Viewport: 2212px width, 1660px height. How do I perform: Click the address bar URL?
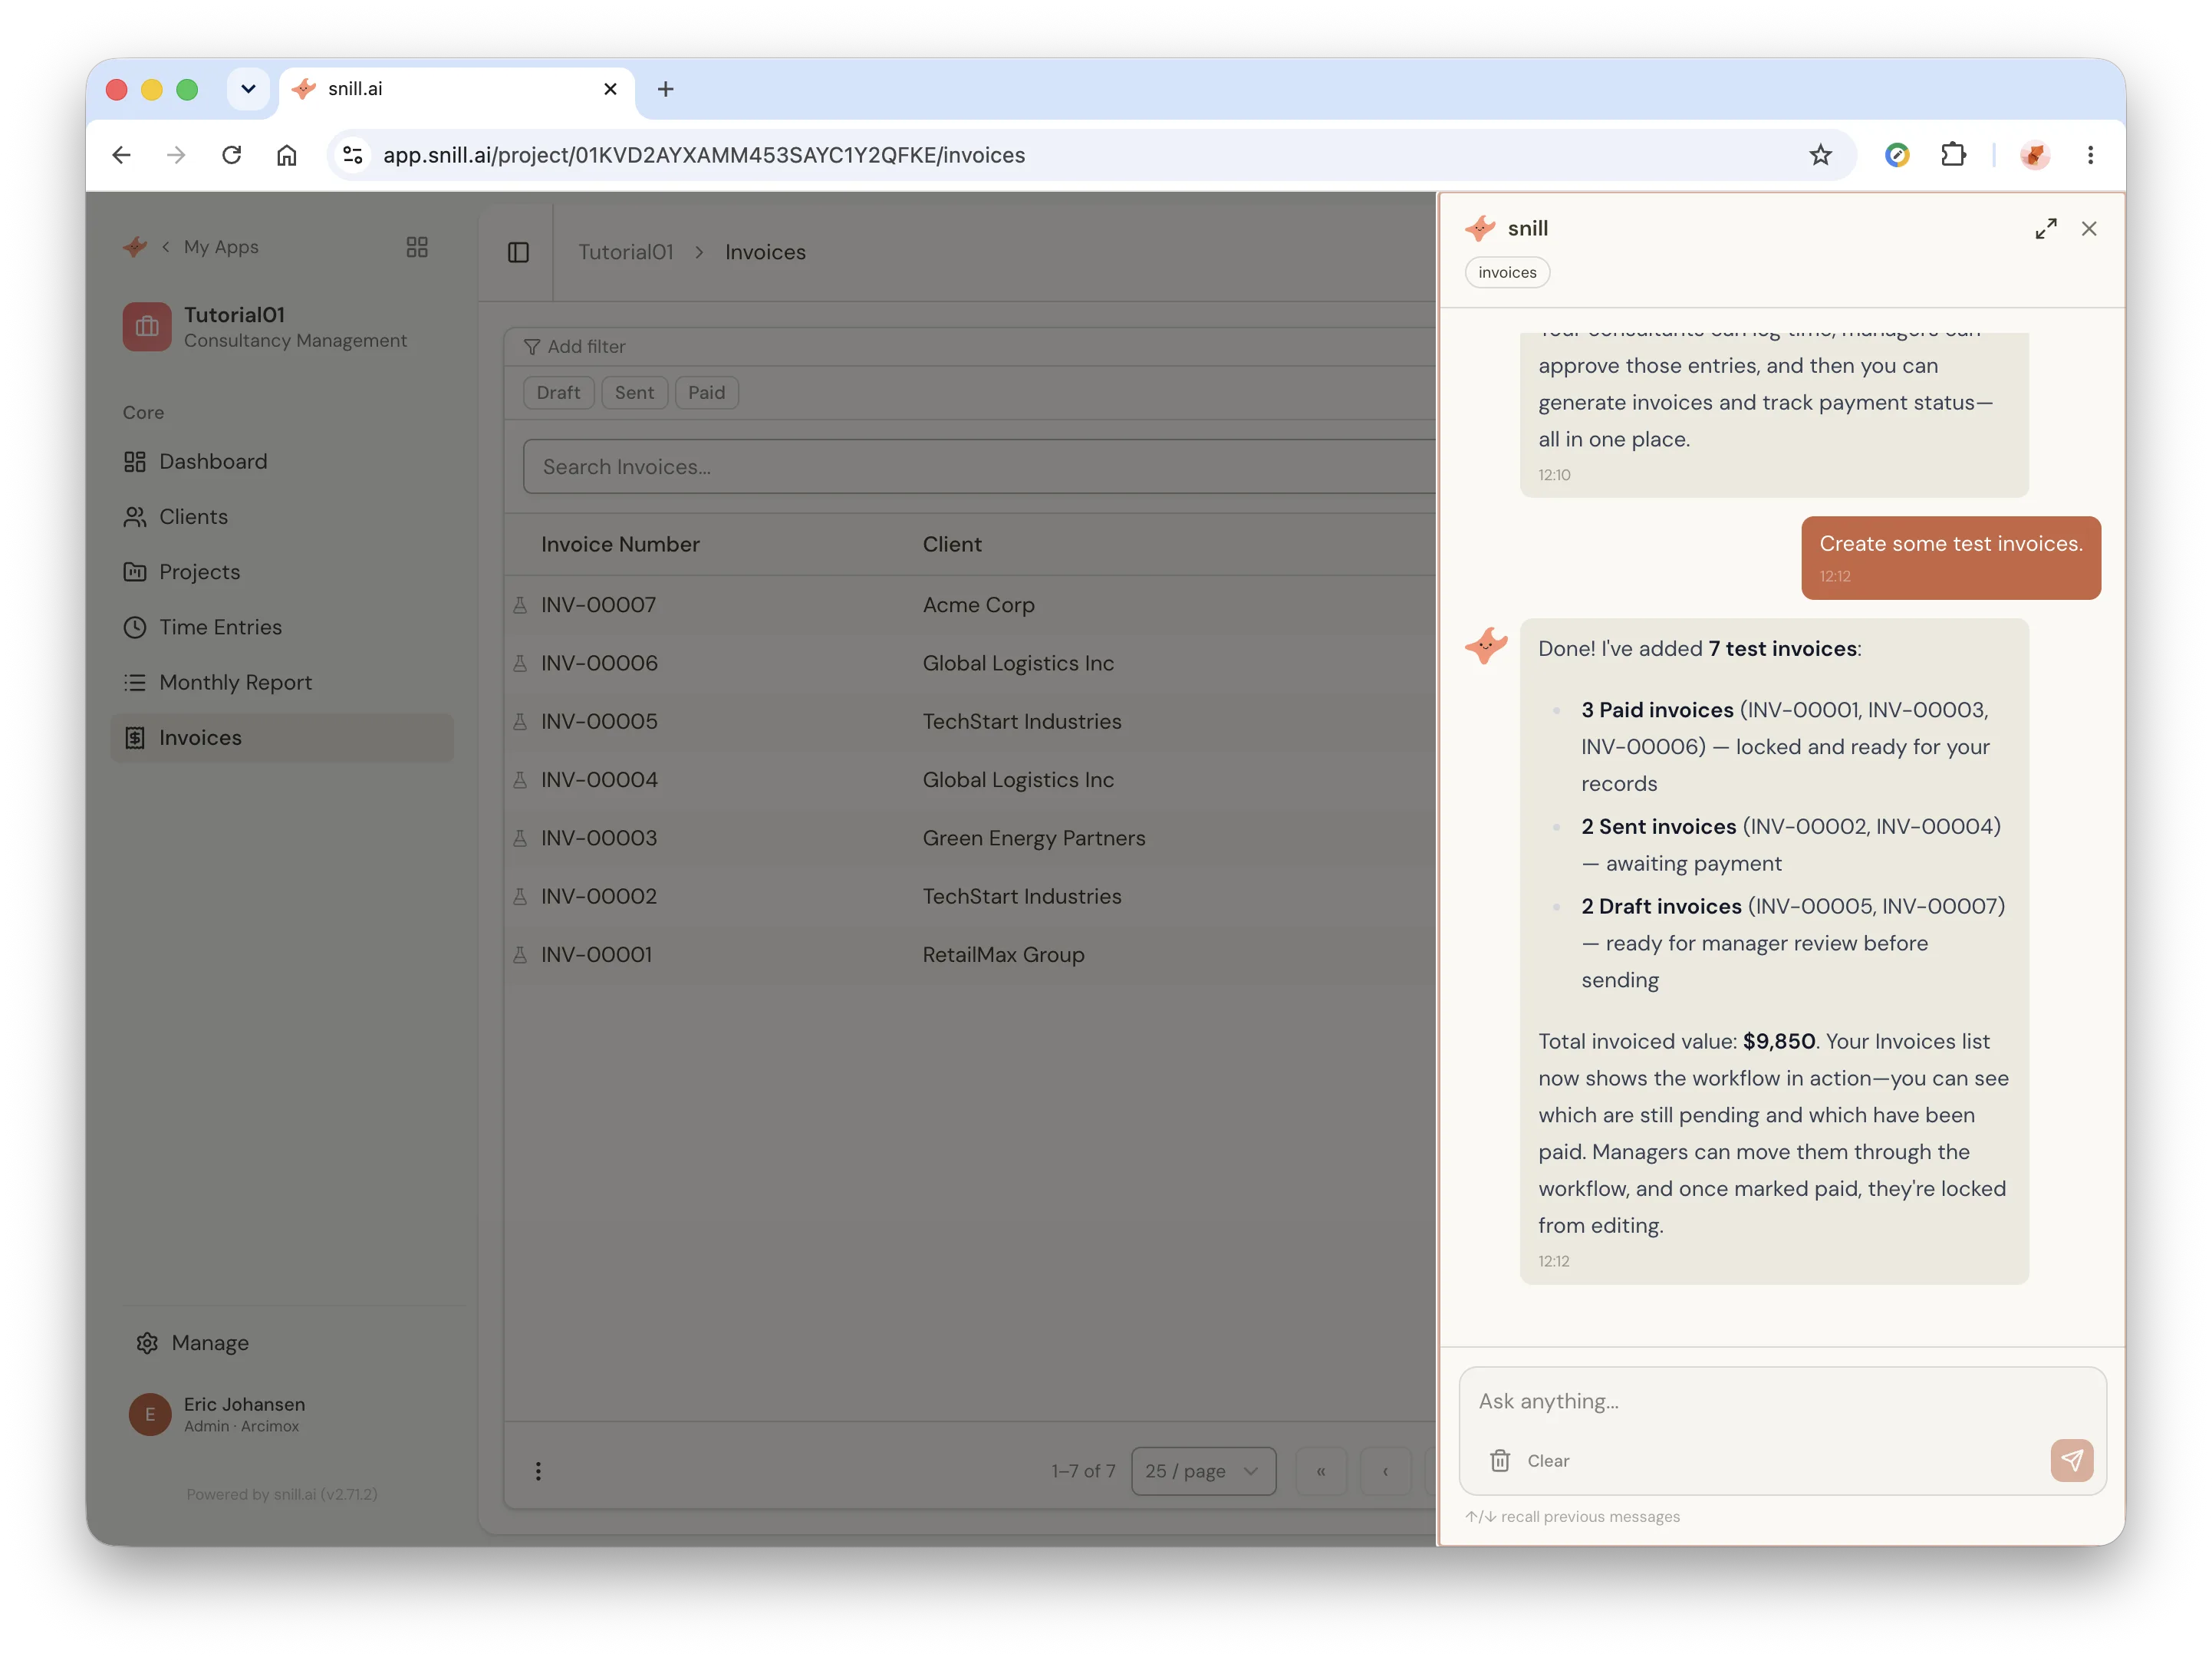coord(704,155)
